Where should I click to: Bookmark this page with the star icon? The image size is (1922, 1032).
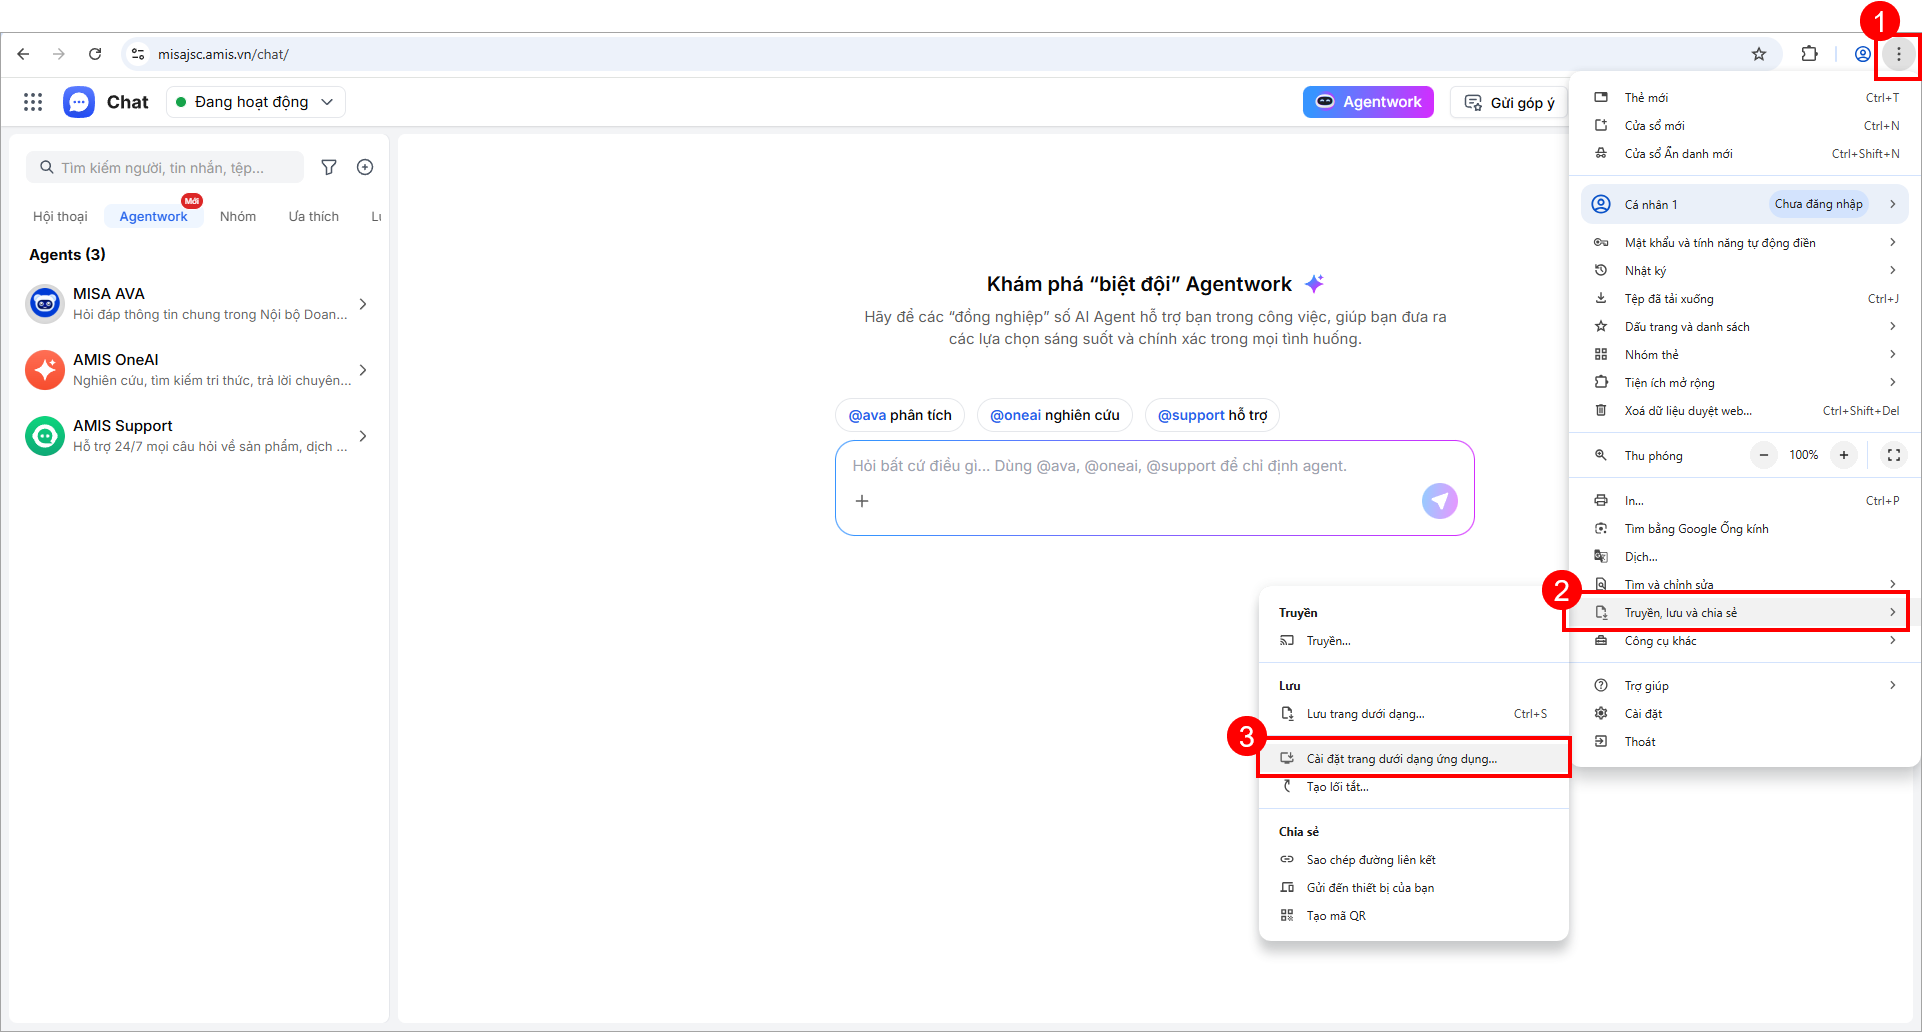1759,54
